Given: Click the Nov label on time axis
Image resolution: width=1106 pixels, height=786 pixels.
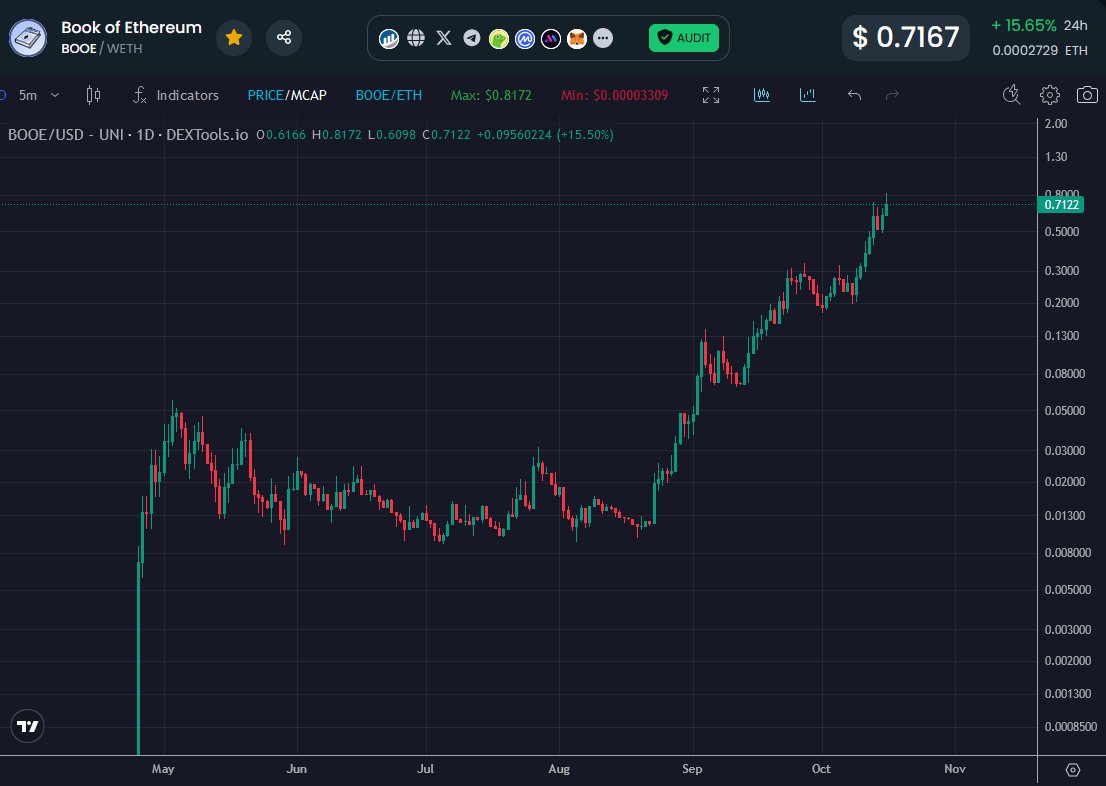Looking at the screenshot, I should point(954,769).
